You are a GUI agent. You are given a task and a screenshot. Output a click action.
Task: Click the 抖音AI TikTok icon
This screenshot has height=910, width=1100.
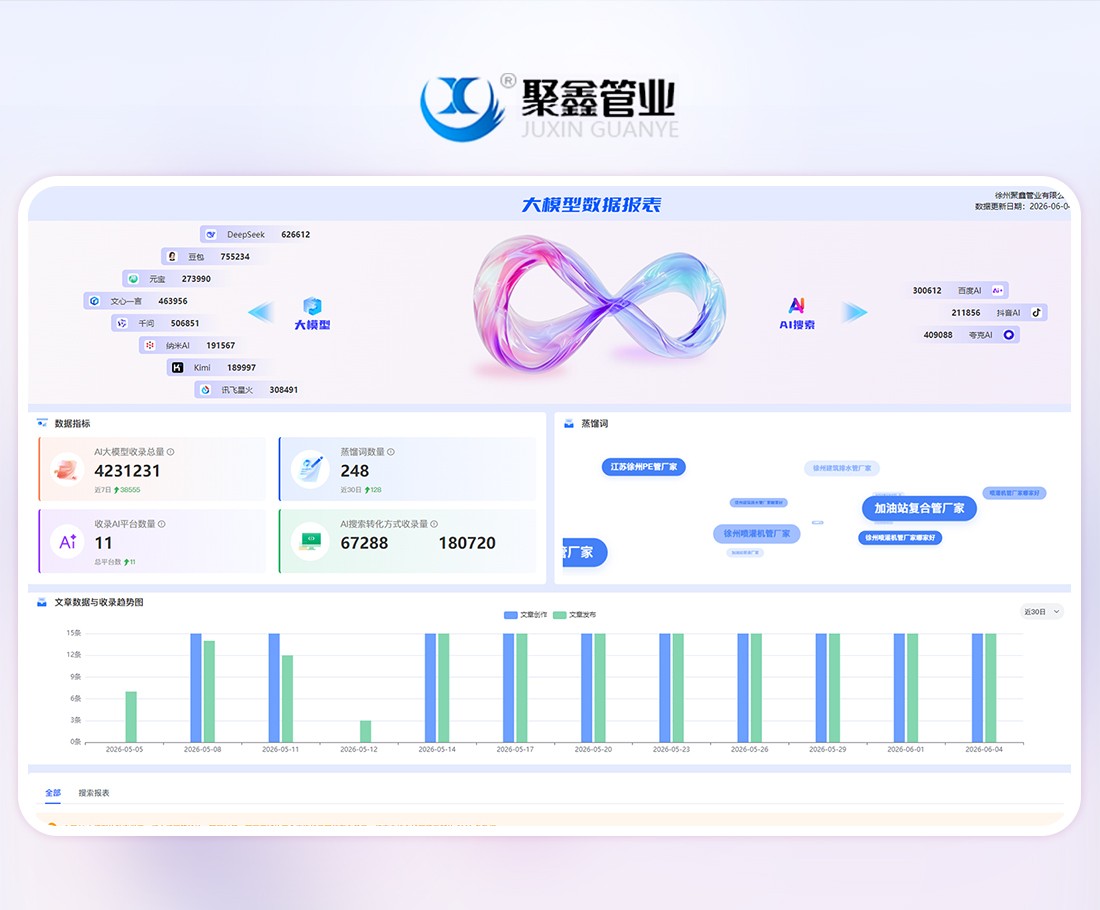point(1036,313)
